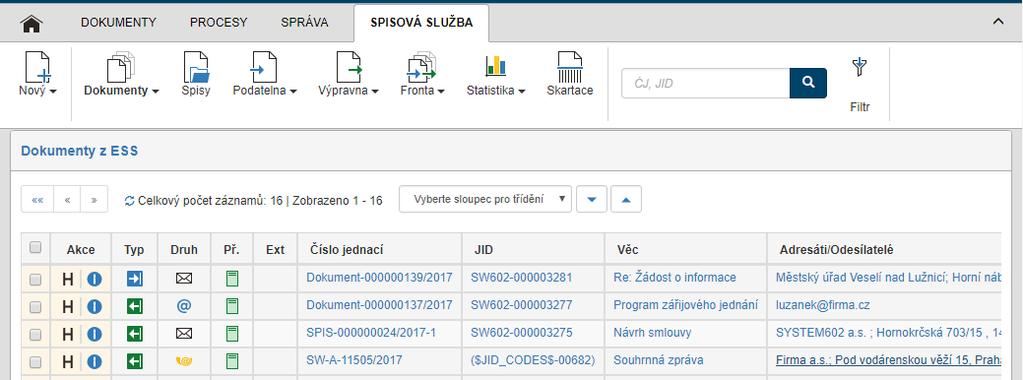
Task: Click orange data-box icon in SW-A-11505/2017 row
Action: click(x=184, y=360)
